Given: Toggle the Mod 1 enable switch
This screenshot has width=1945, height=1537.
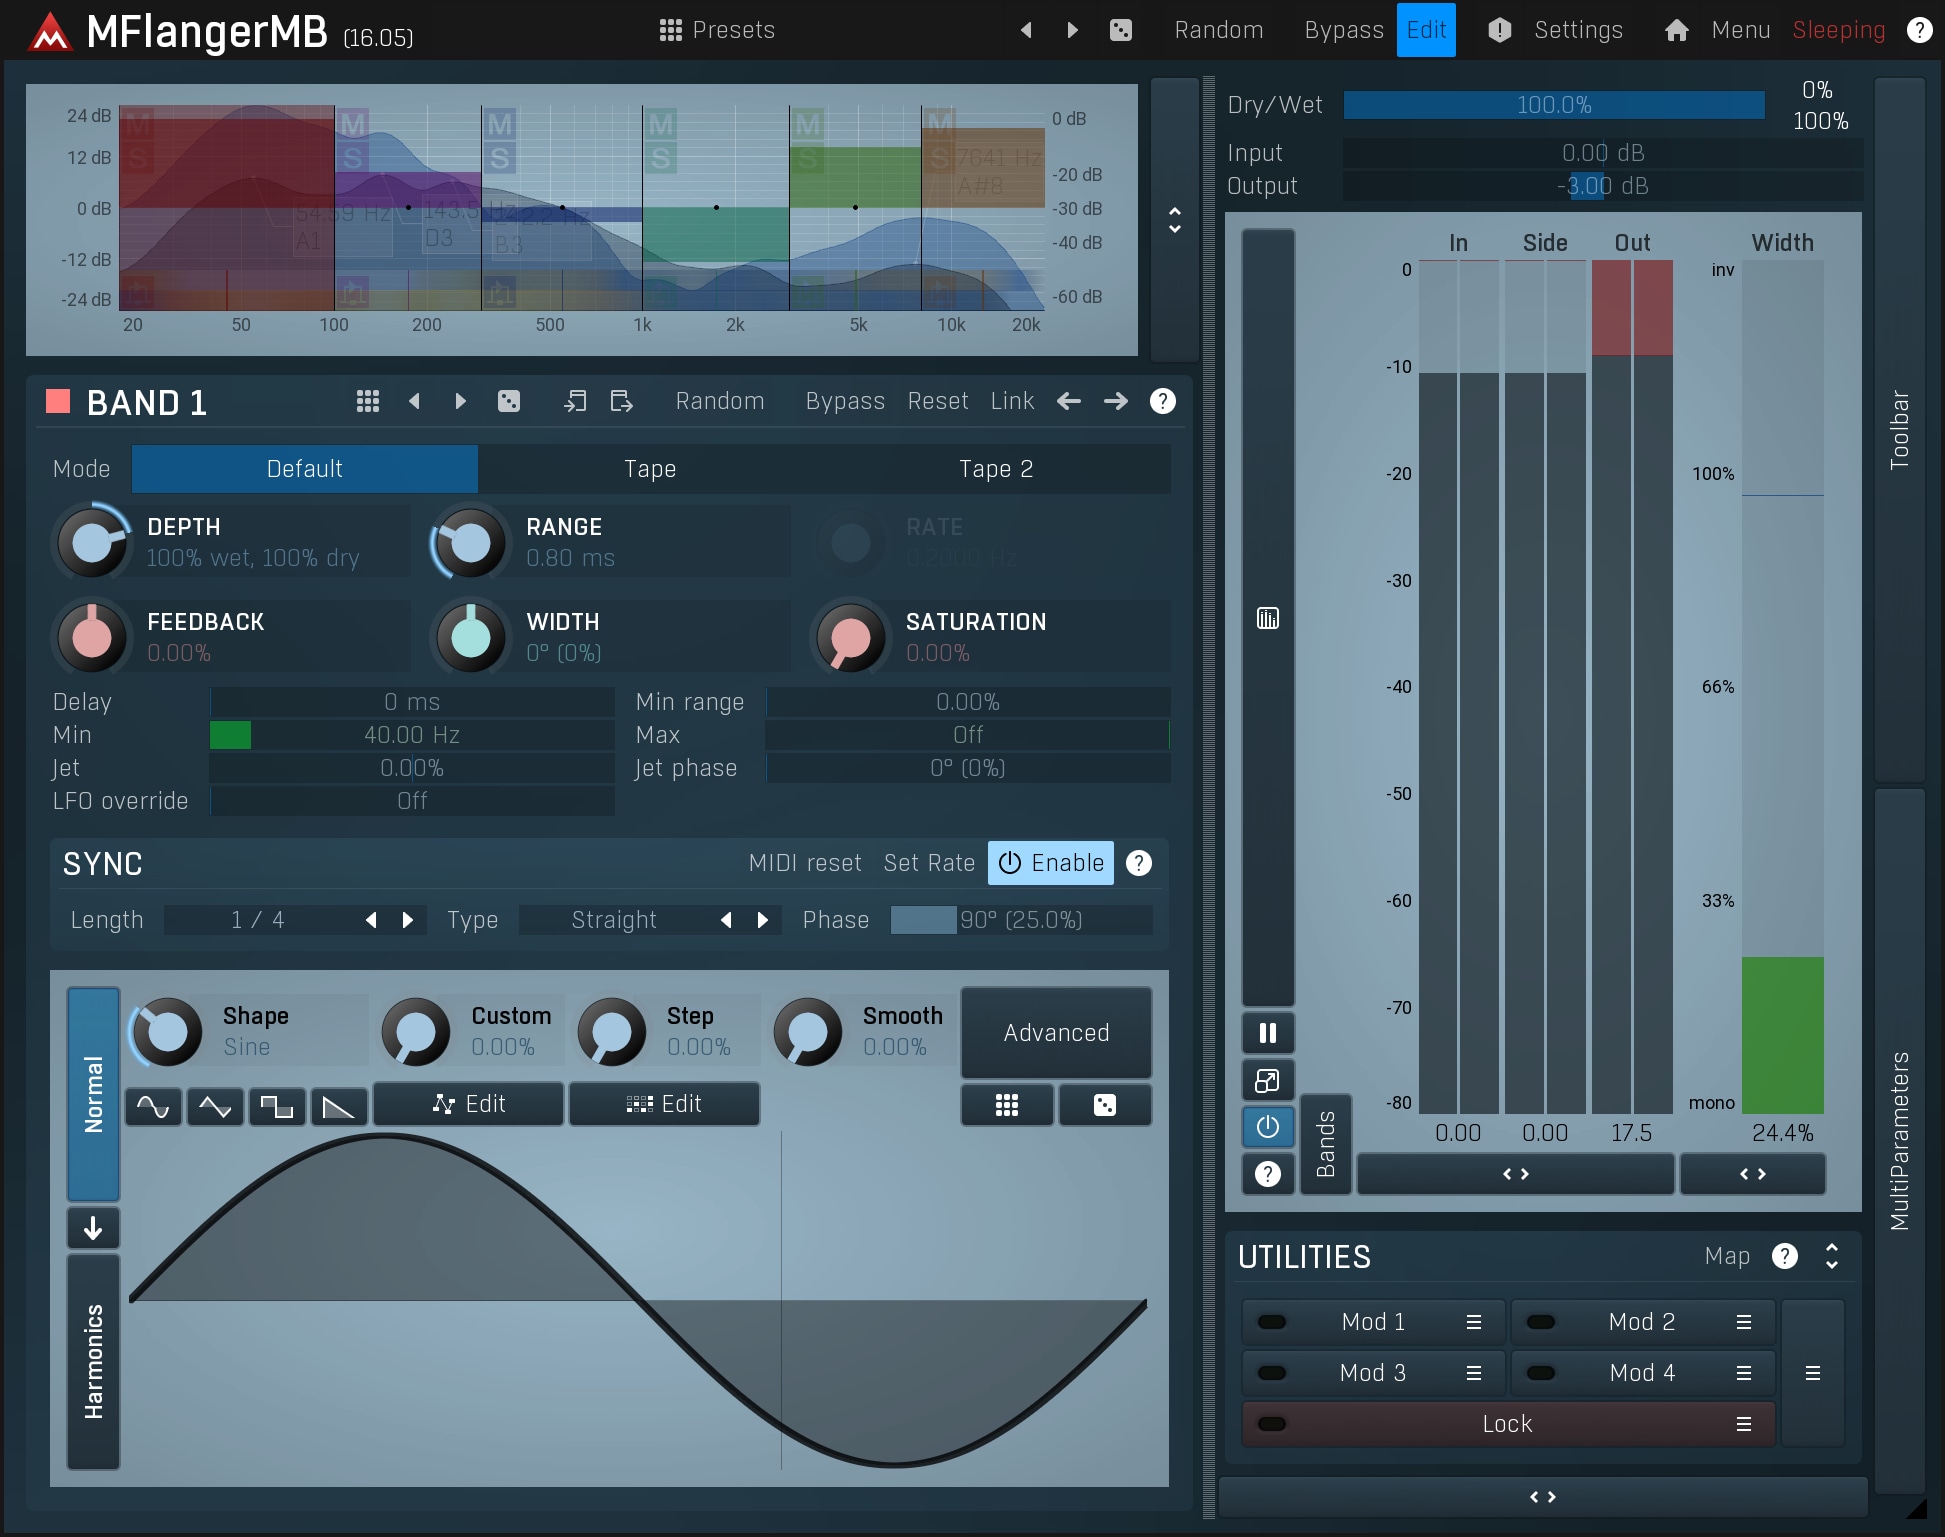Looking at the screenshot, I should coord(1272,1322).
